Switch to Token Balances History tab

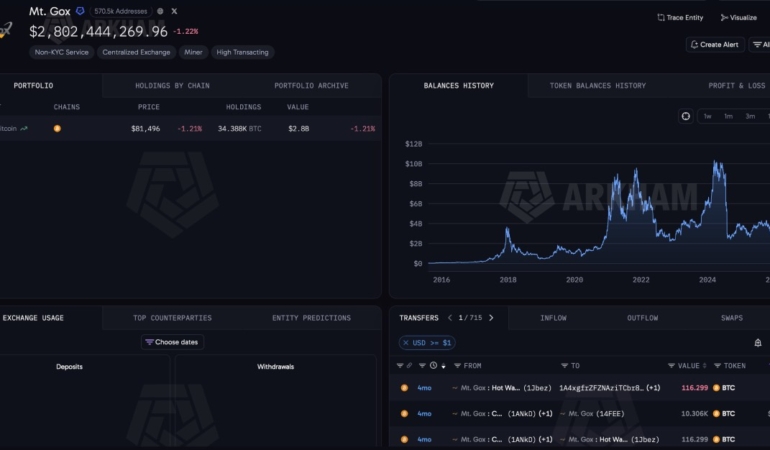(x=598, y=85)
